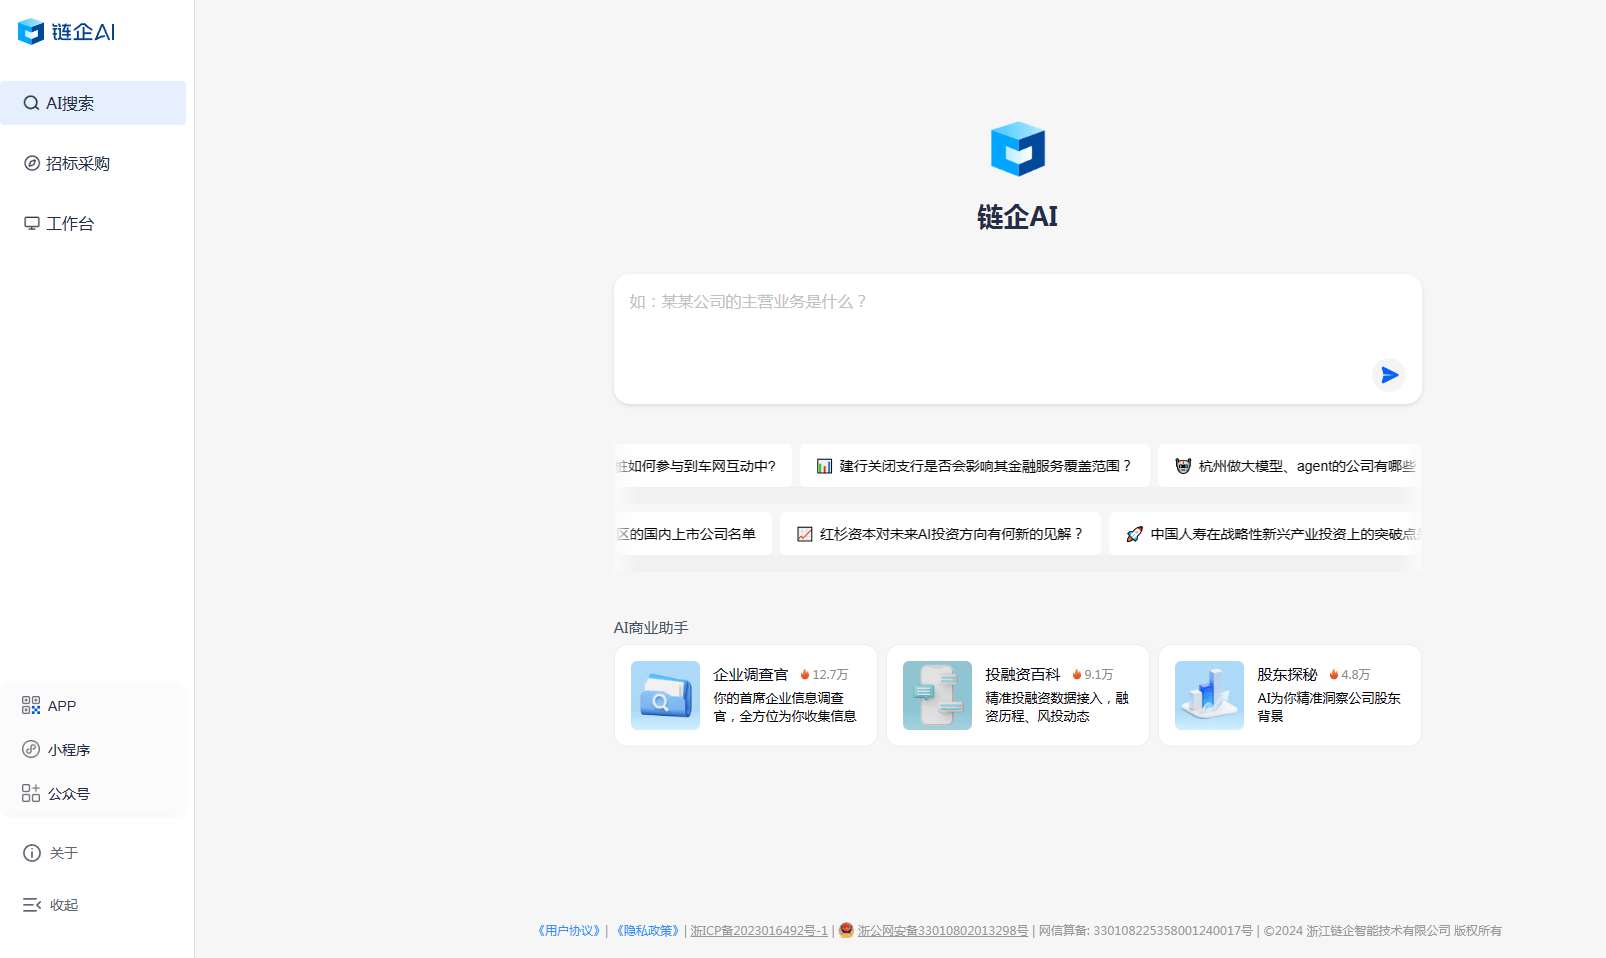Open the 《隐私政策》 link
The height and width of the screenshot is (958, 1606).
point(647,931)
